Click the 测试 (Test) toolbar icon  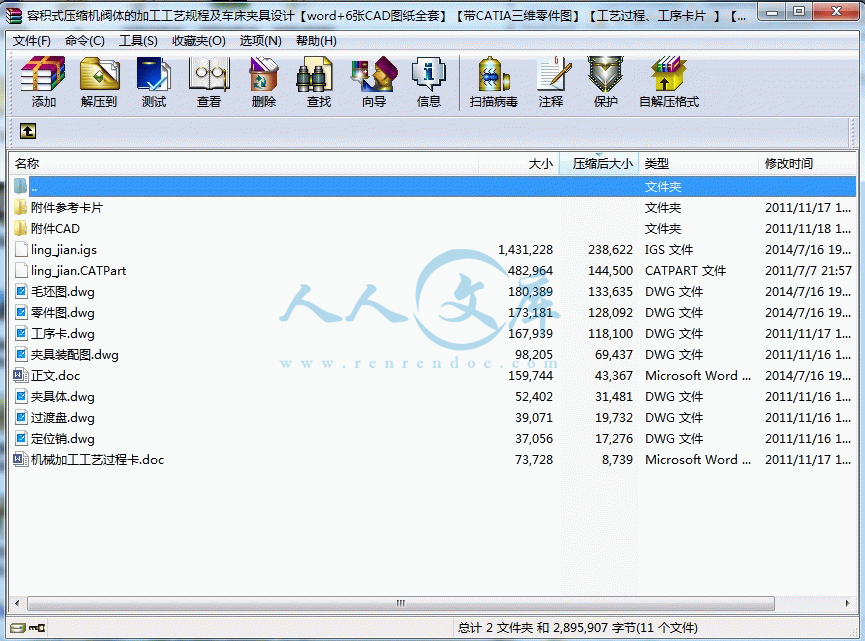(x=153, y=74)
